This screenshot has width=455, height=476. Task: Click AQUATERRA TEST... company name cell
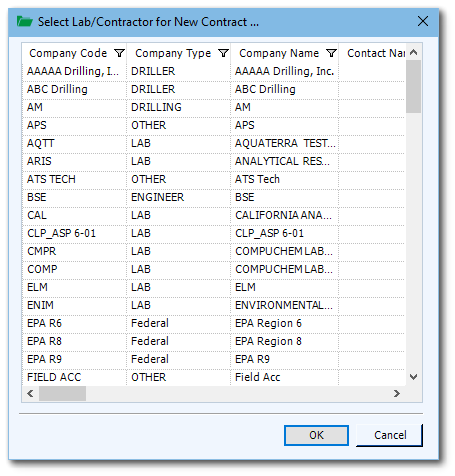coord(284,143)
